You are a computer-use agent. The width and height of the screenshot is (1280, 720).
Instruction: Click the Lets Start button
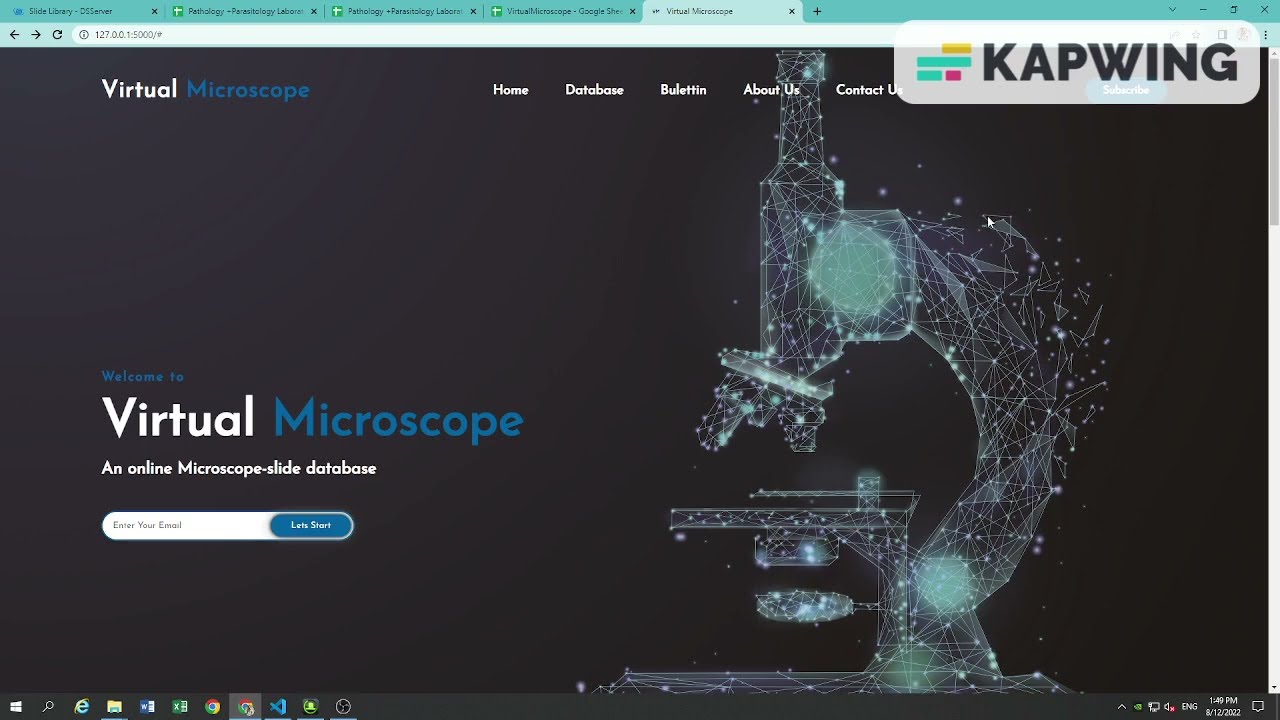(311, 525)
